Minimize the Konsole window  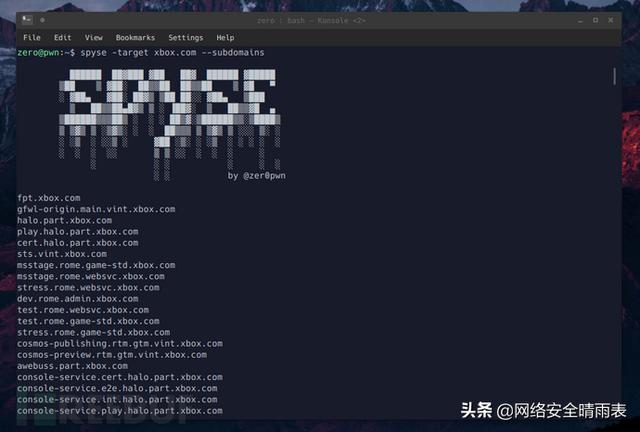(x=580, y=20)
